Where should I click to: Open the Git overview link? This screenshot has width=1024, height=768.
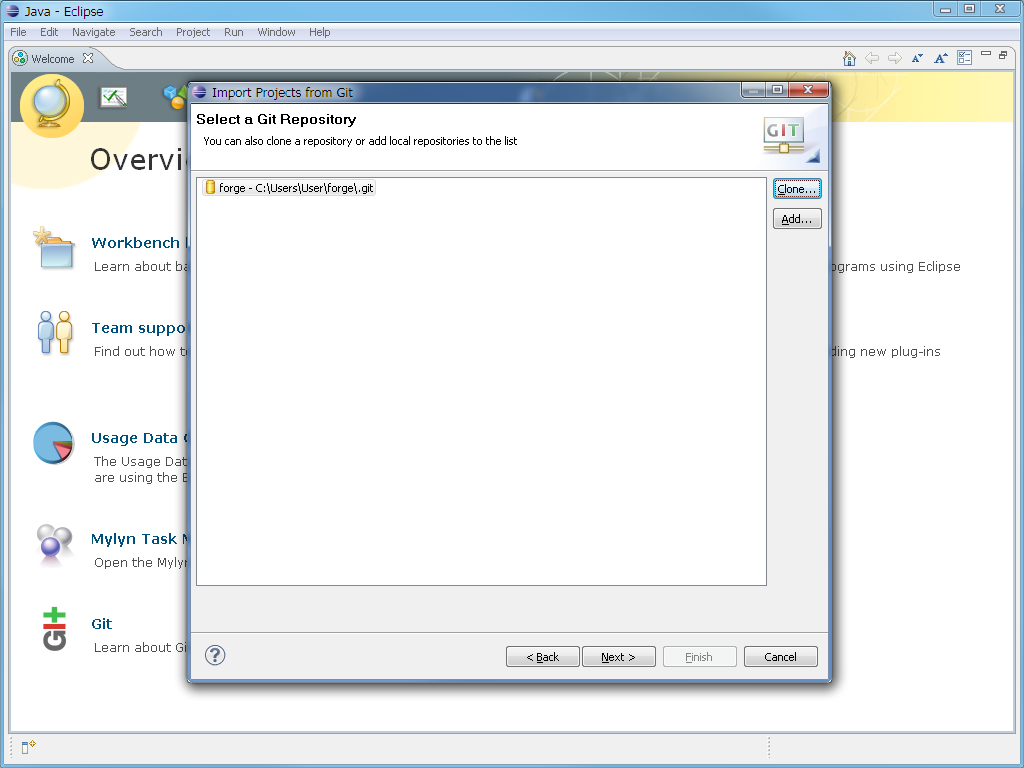tap(102, 624)
